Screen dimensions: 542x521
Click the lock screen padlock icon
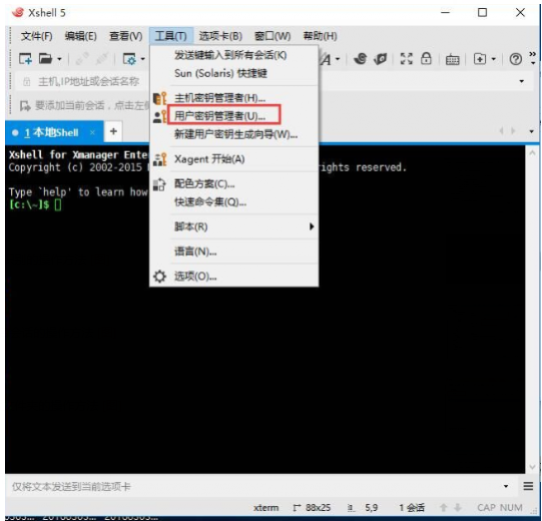click(x=426, y=58)
